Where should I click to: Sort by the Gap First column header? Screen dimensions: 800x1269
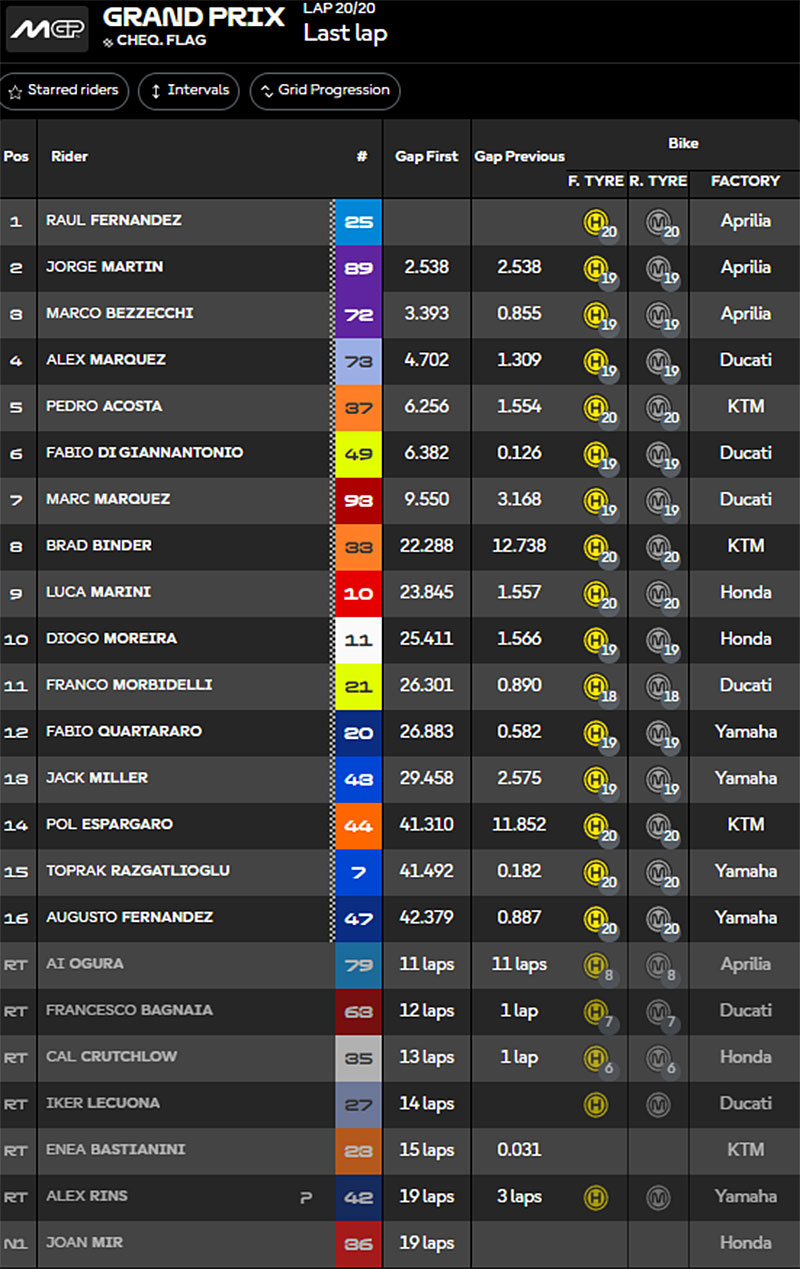(x=426, y=156)
